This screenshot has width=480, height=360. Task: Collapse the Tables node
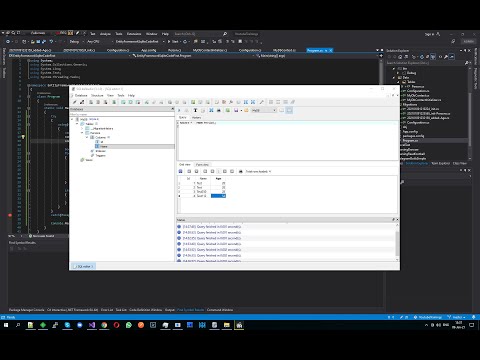coord(77,124)
